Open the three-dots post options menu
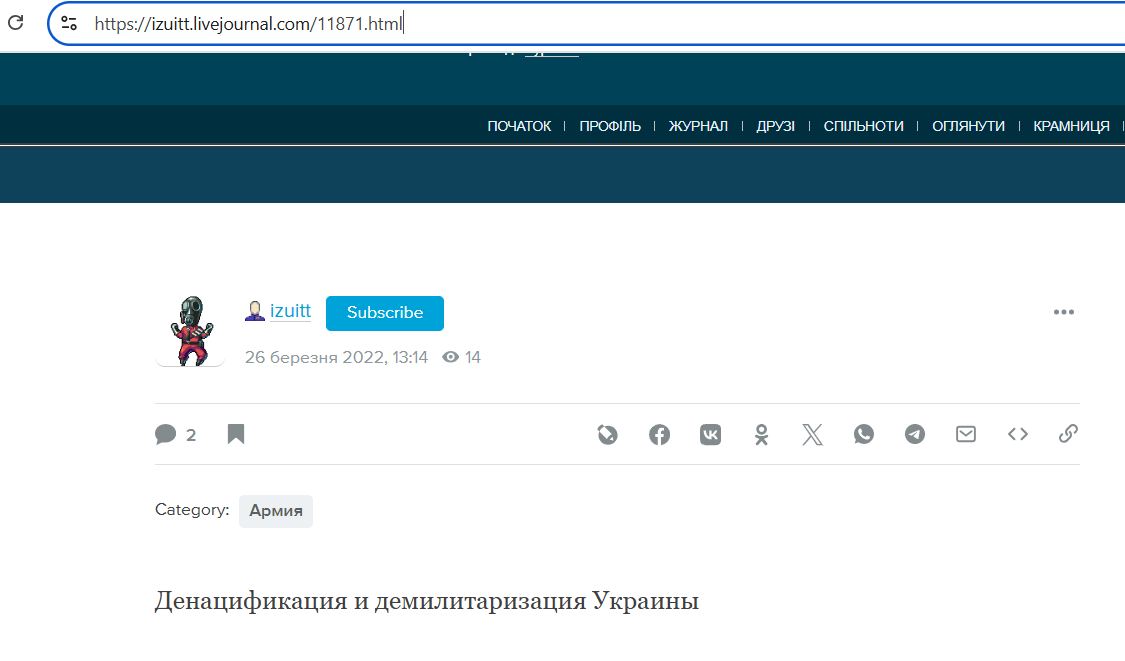The width and height of the screenshot is (1125, 661). [1063, 312]
